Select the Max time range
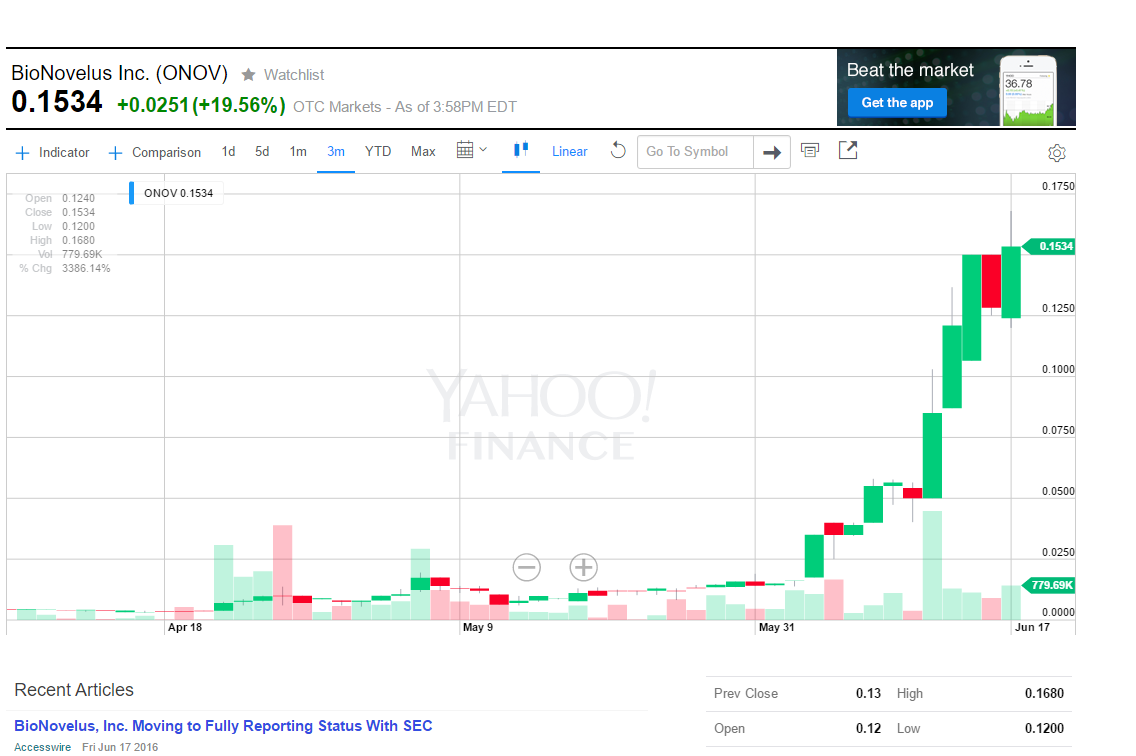Viewport: 1136px width, 756px height. 423,151
